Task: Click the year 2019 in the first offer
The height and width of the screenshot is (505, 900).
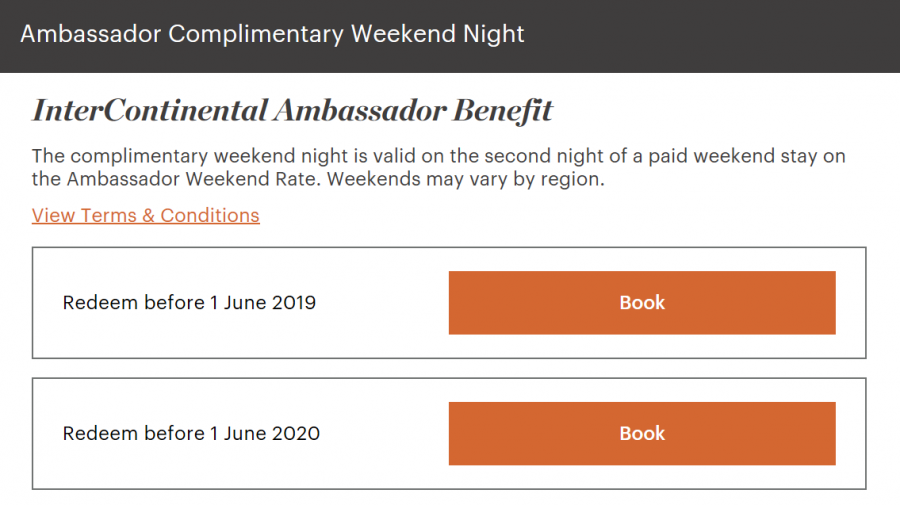Action: point(293,302)
